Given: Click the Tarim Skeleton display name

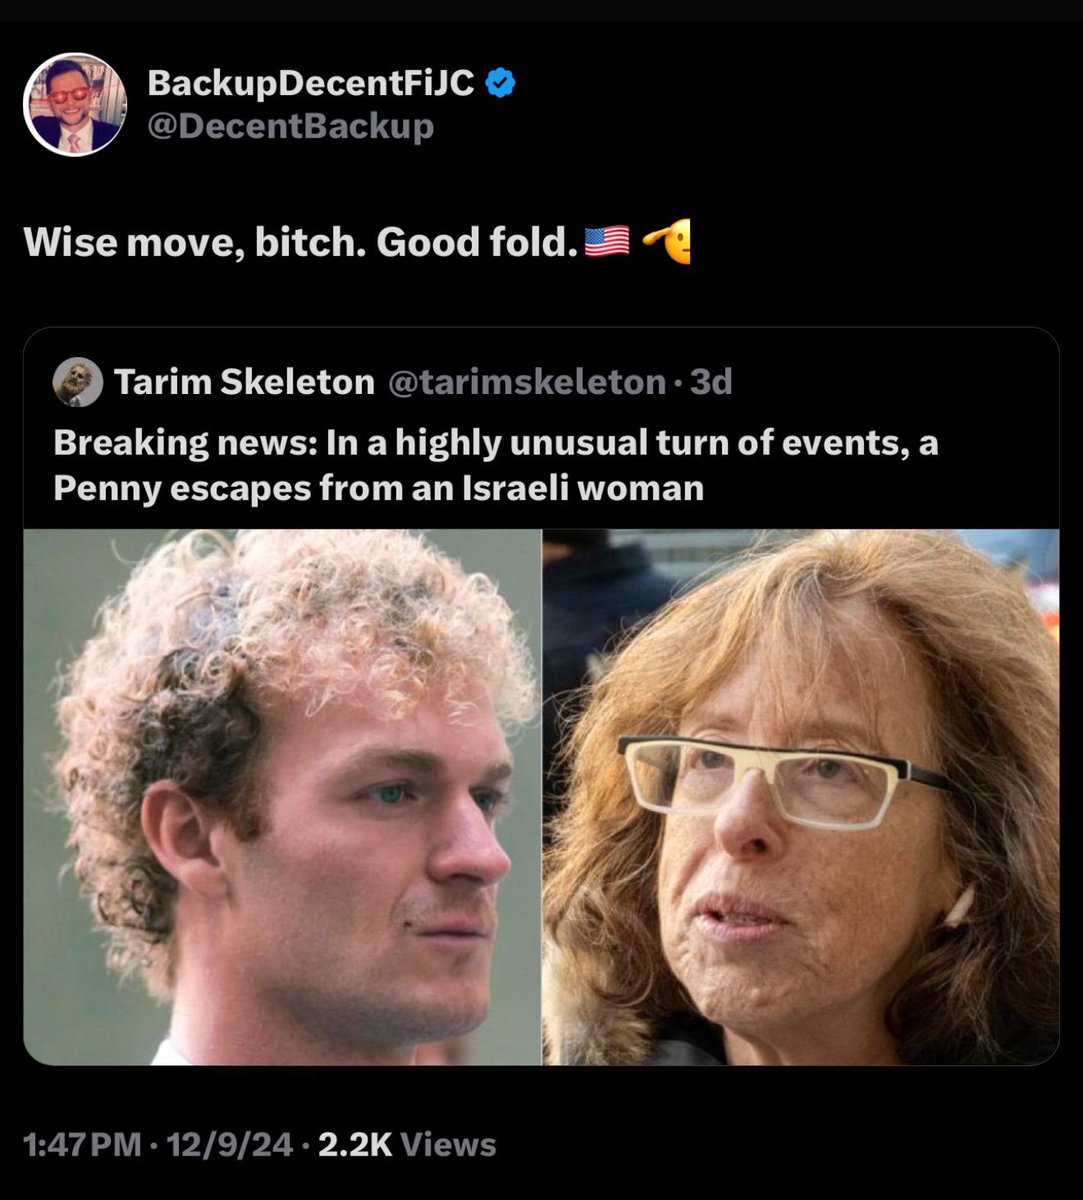Looking at the screenshot, I should [x=244, y=382].
